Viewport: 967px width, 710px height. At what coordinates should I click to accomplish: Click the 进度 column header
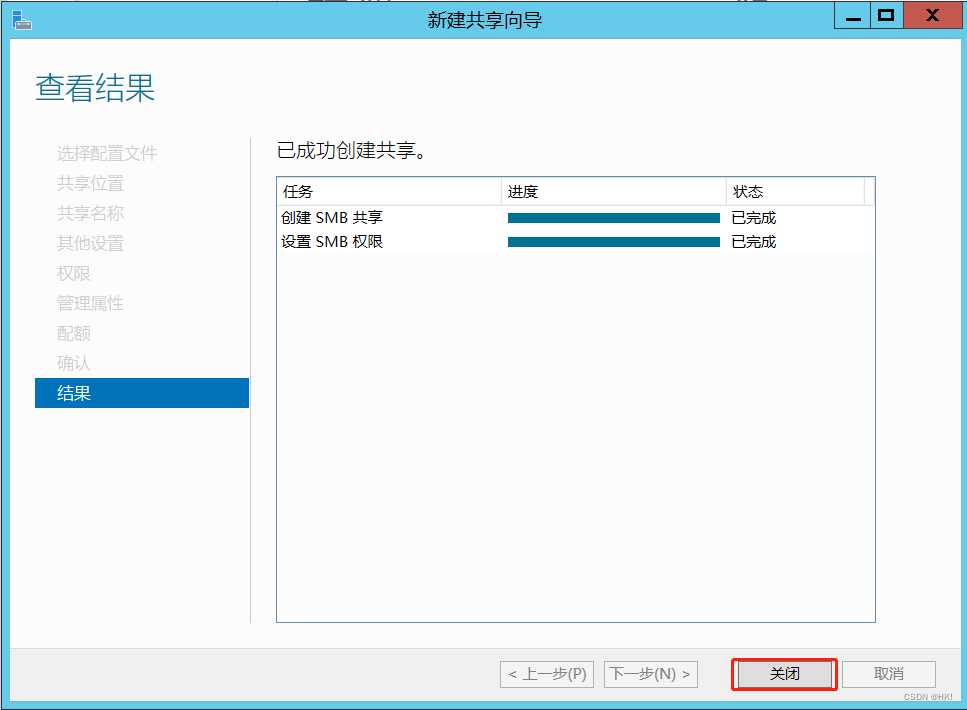(x=614, y=192)
